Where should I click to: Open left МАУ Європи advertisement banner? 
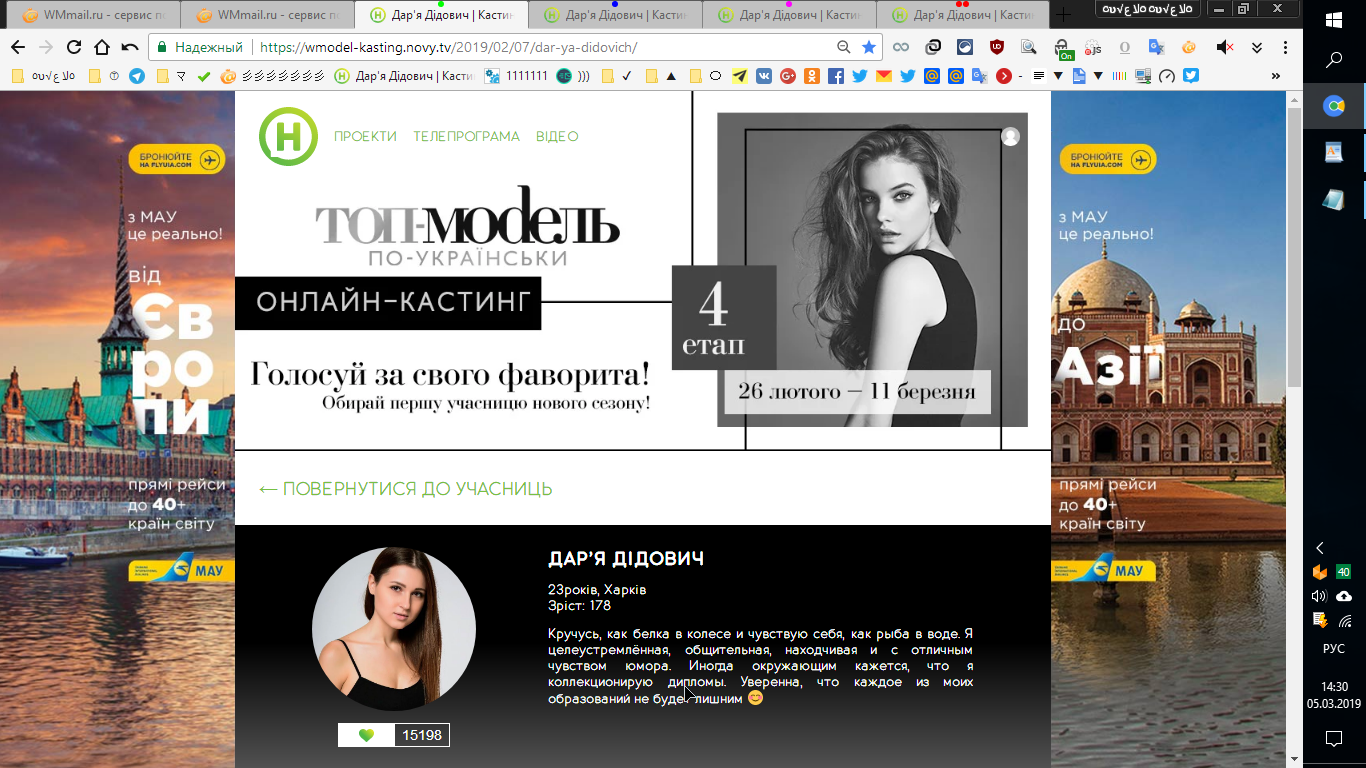point(117,430)
